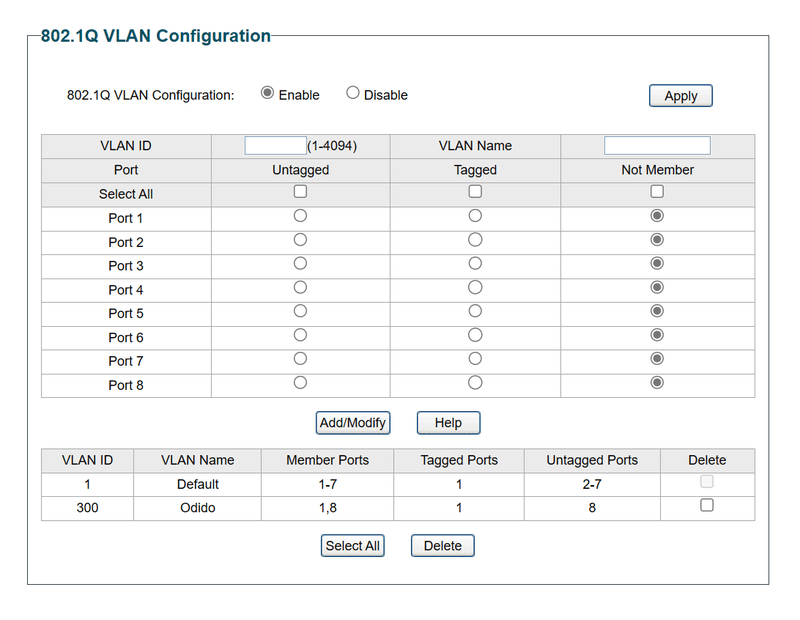Set Port 1 to Tagged
This screenshot has height=620, width=800.
pos(475,216)
